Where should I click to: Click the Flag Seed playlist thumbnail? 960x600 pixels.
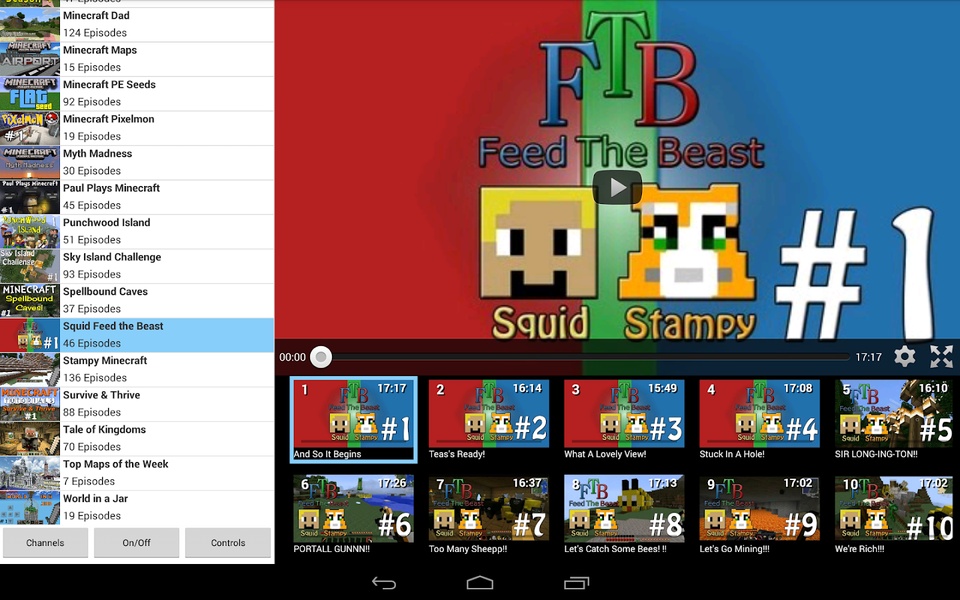pos(30,93)
